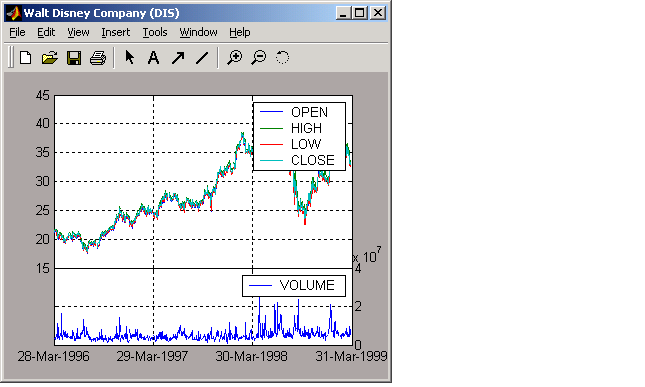645x387 pixels.
Task: Pick the Insert Arrow tool
Action: point(178,58)
